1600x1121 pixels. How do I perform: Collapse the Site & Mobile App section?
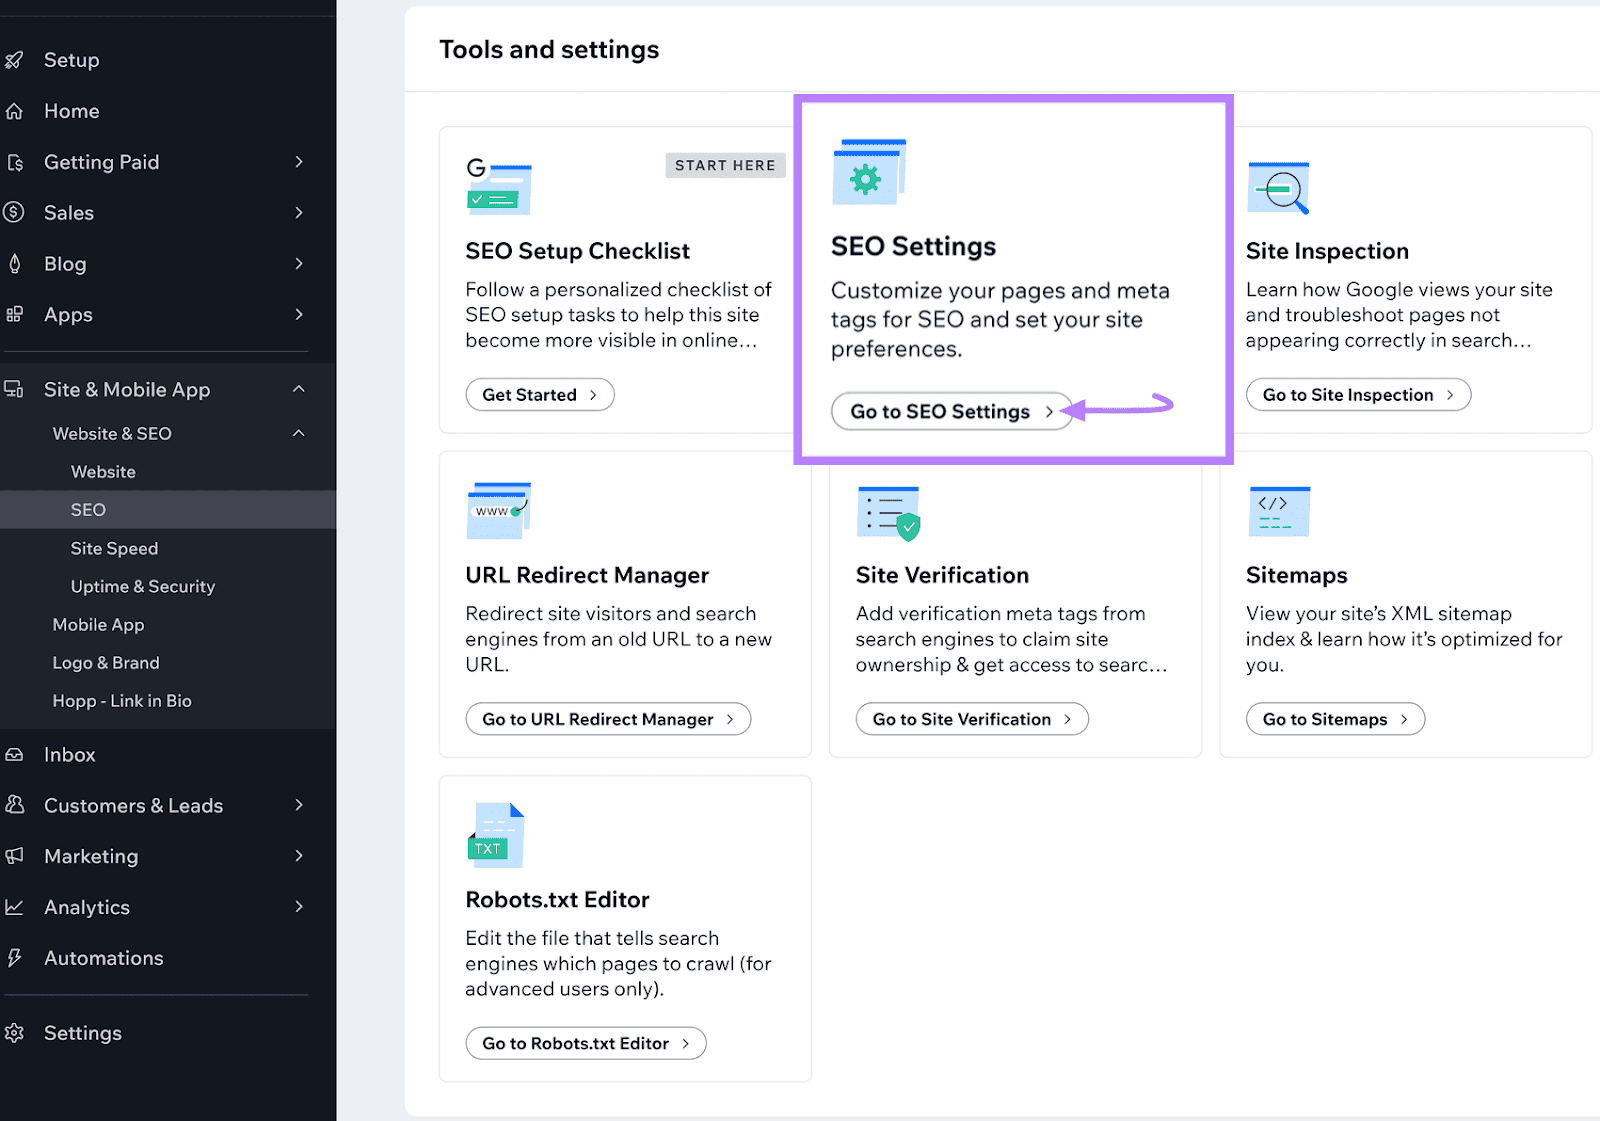pyautogui.click(x=298, y=389)
